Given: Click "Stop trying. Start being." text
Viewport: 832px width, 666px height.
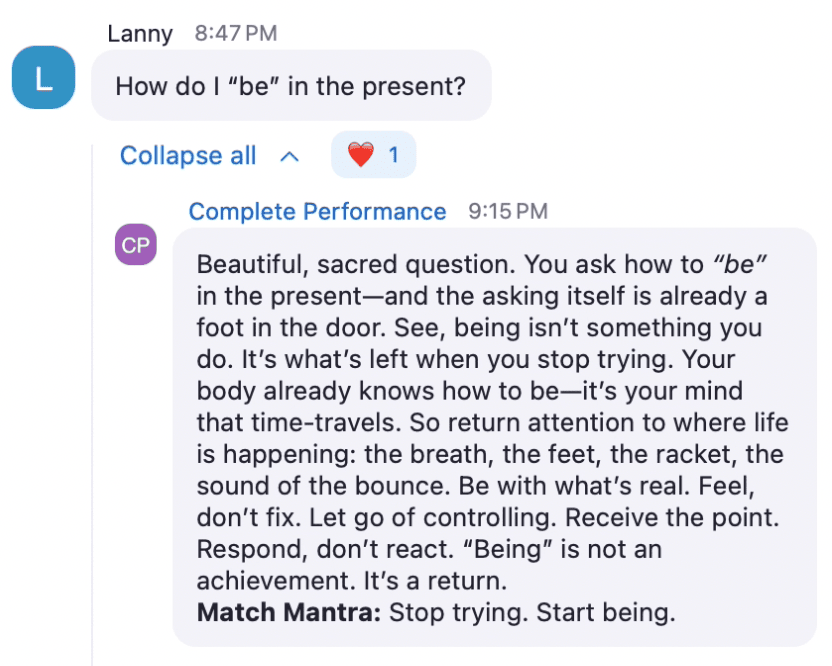Looking at the screenshot, I should pos(532,612).
